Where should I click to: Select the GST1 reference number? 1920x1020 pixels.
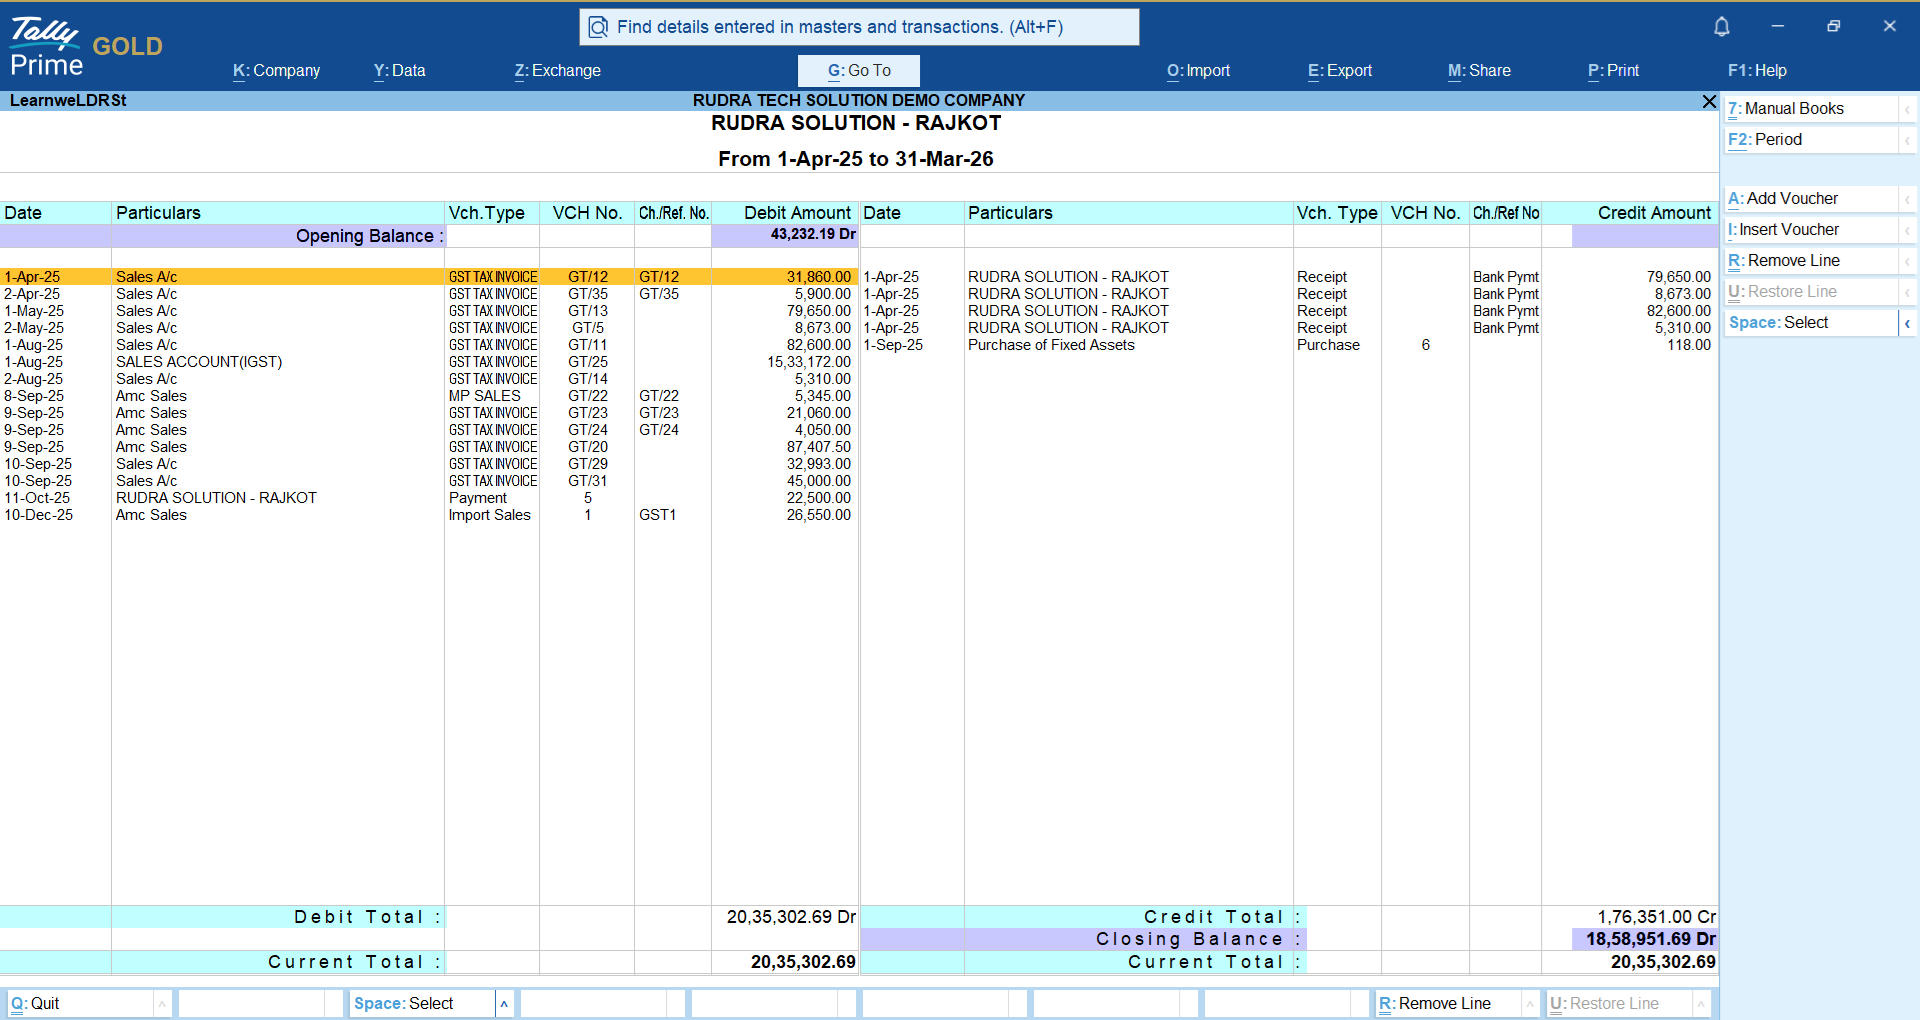click(658, 515)
